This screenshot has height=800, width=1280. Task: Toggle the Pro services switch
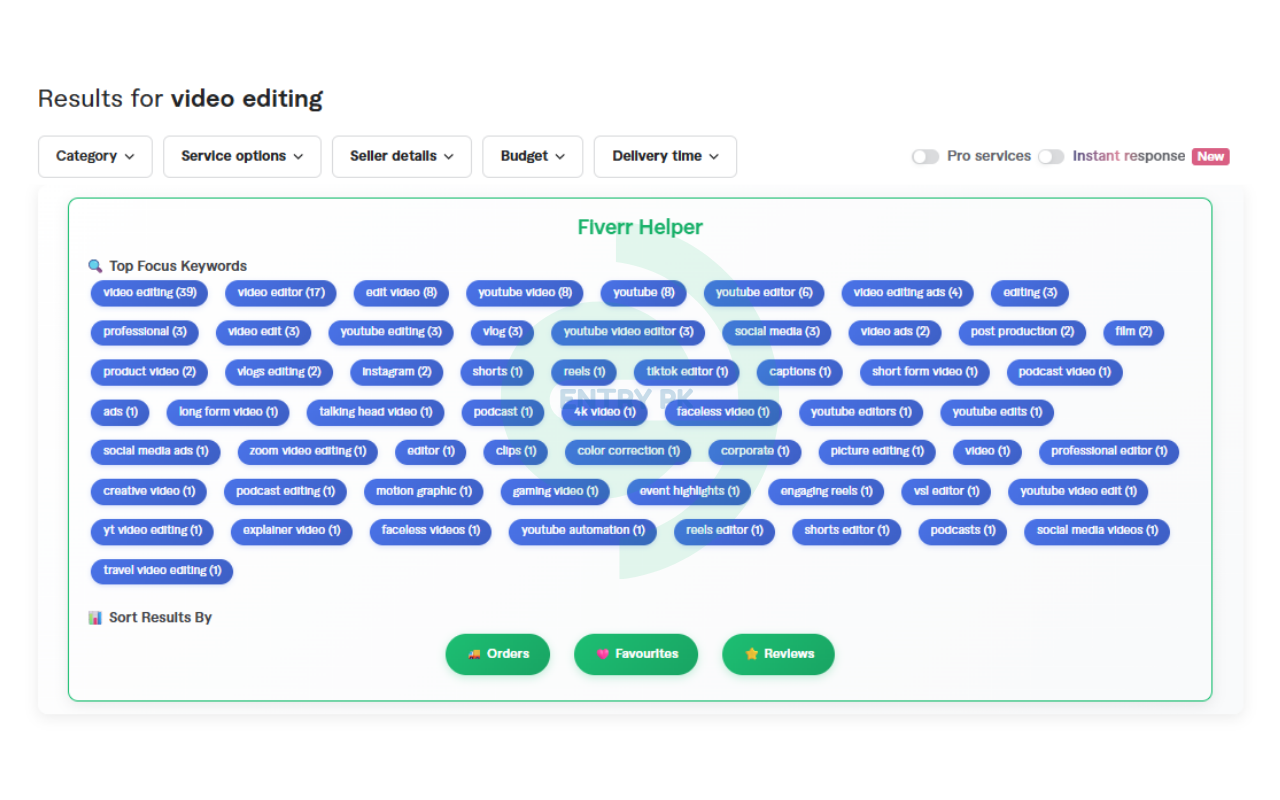pyautogui.click(x=925, y=157)
